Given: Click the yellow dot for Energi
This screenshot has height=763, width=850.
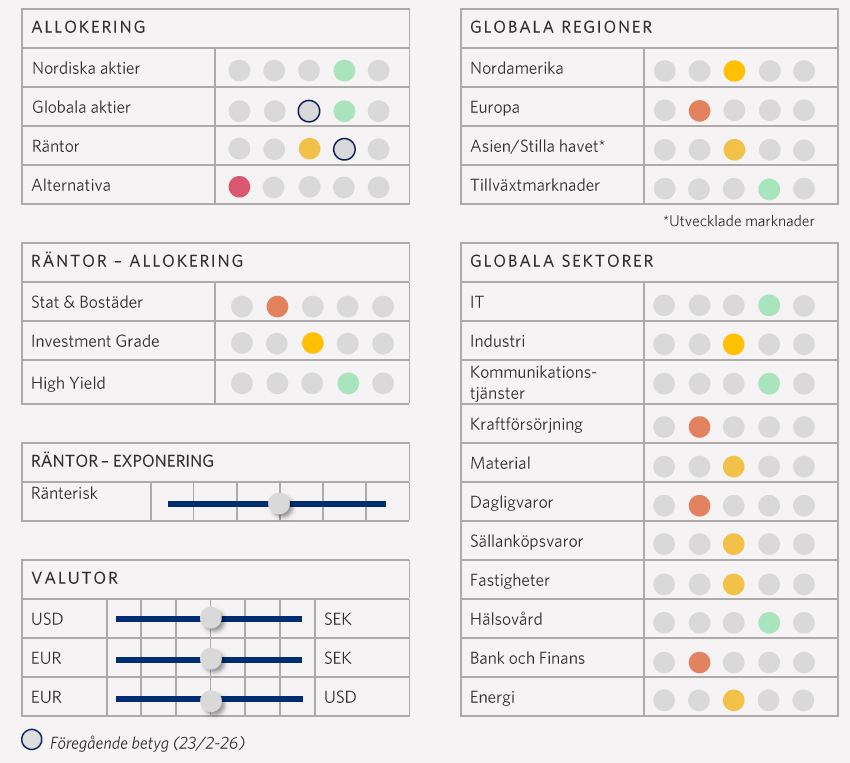Looking at the screenshot, I should click(x=734, y=700).
